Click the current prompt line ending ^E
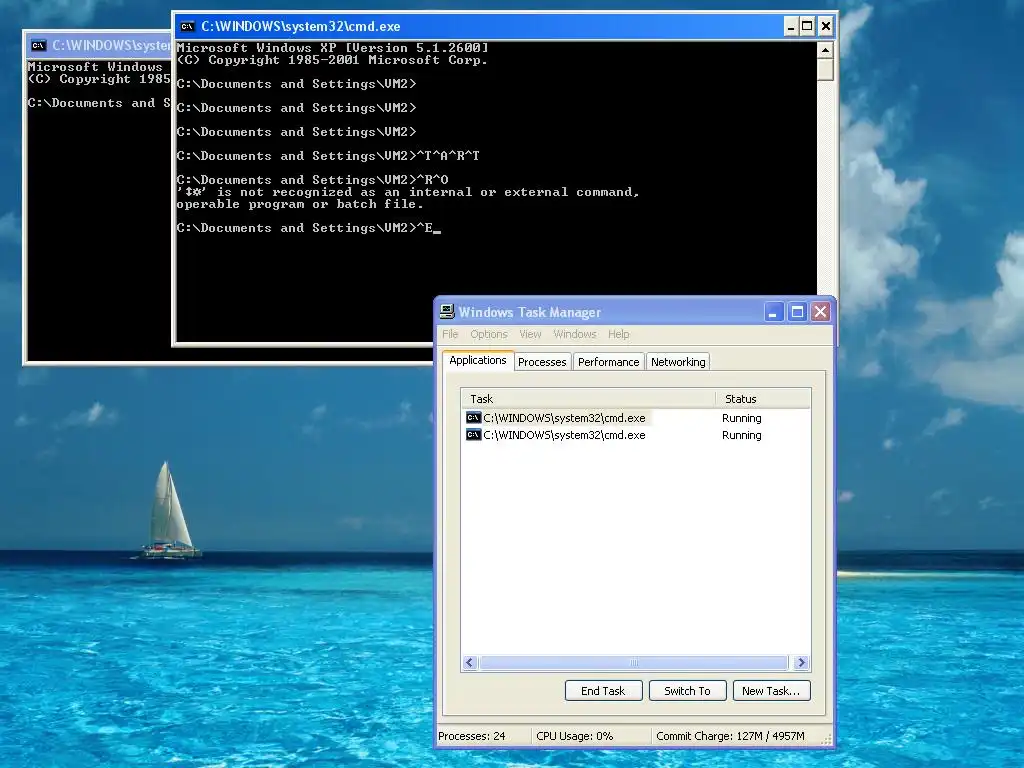1024x768 pixels. pyautogui.click(x=308, y=228)
